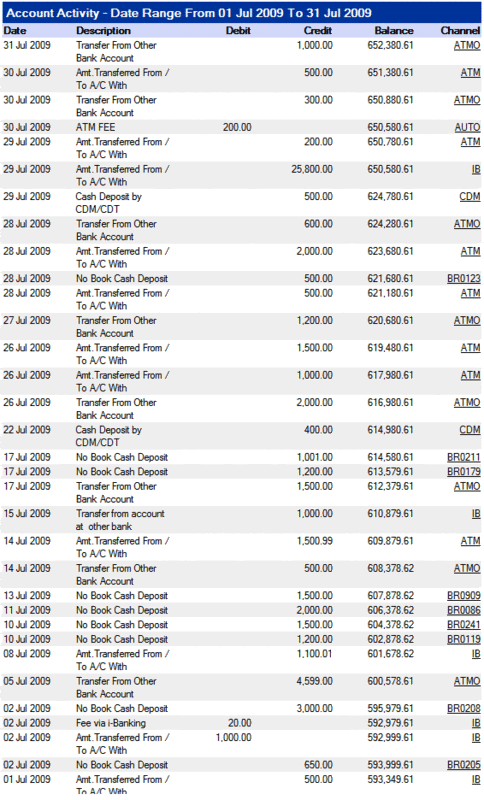Open the CDM link on 29 Jul 2009 row
The image size is (484, 800).
[x=470, y=197]
